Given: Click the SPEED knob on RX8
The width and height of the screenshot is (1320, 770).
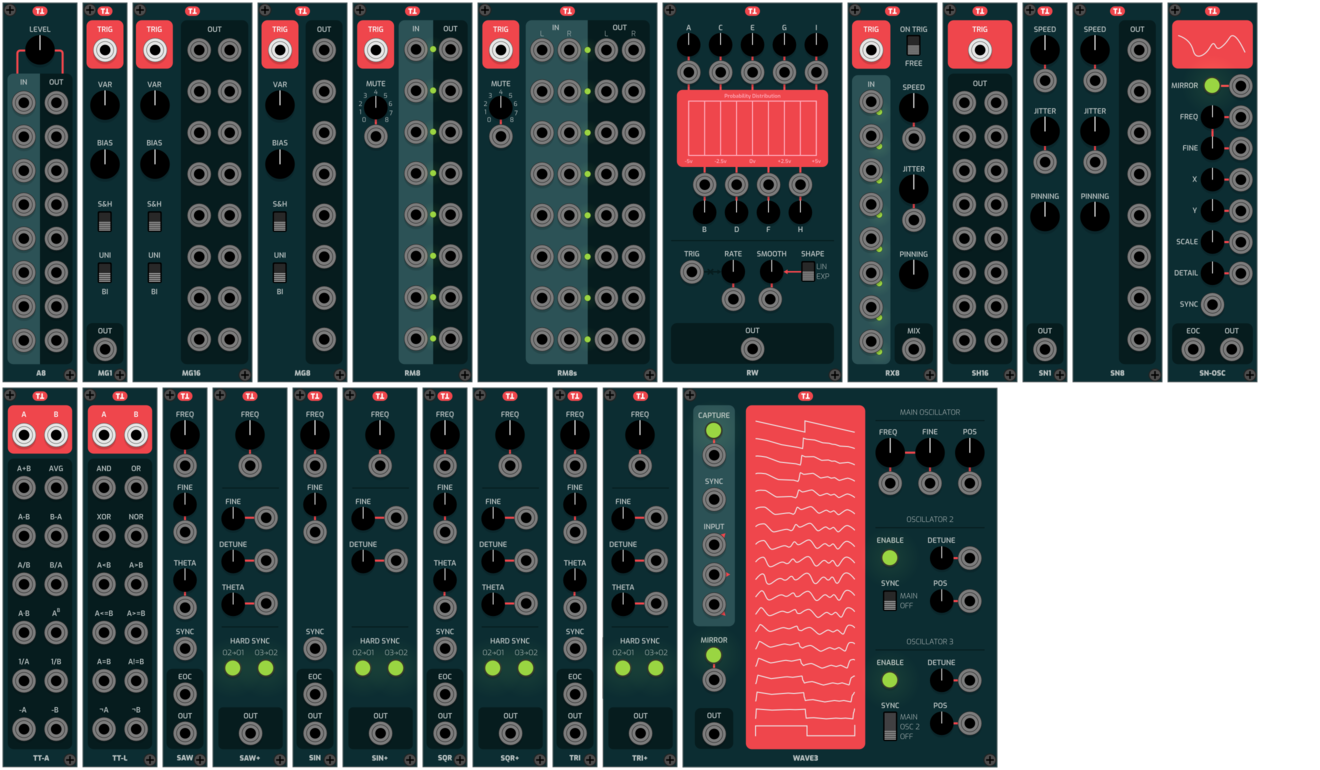Looking at the screenshot, I should click(x=913, y=108).
